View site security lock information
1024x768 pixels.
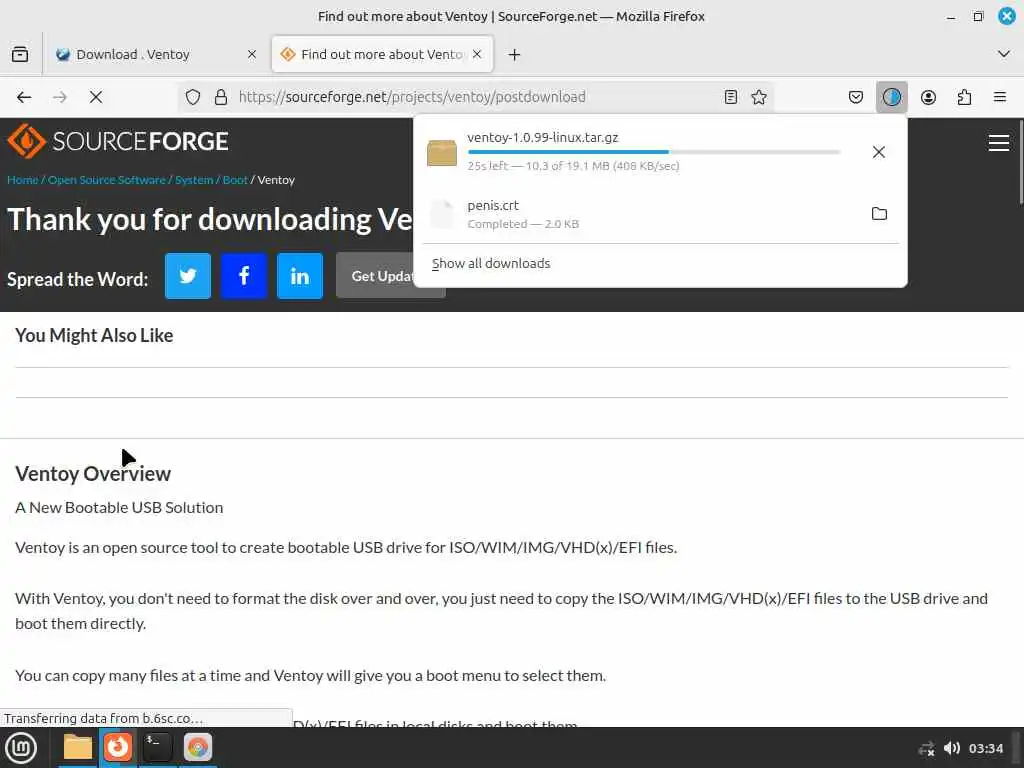pyautogui.click(x=221, y=97)
